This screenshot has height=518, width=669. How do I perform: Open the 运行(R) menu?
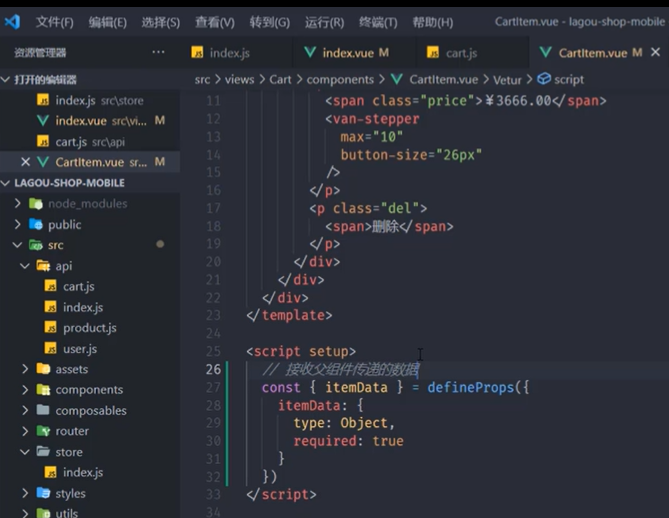point(324,22)
